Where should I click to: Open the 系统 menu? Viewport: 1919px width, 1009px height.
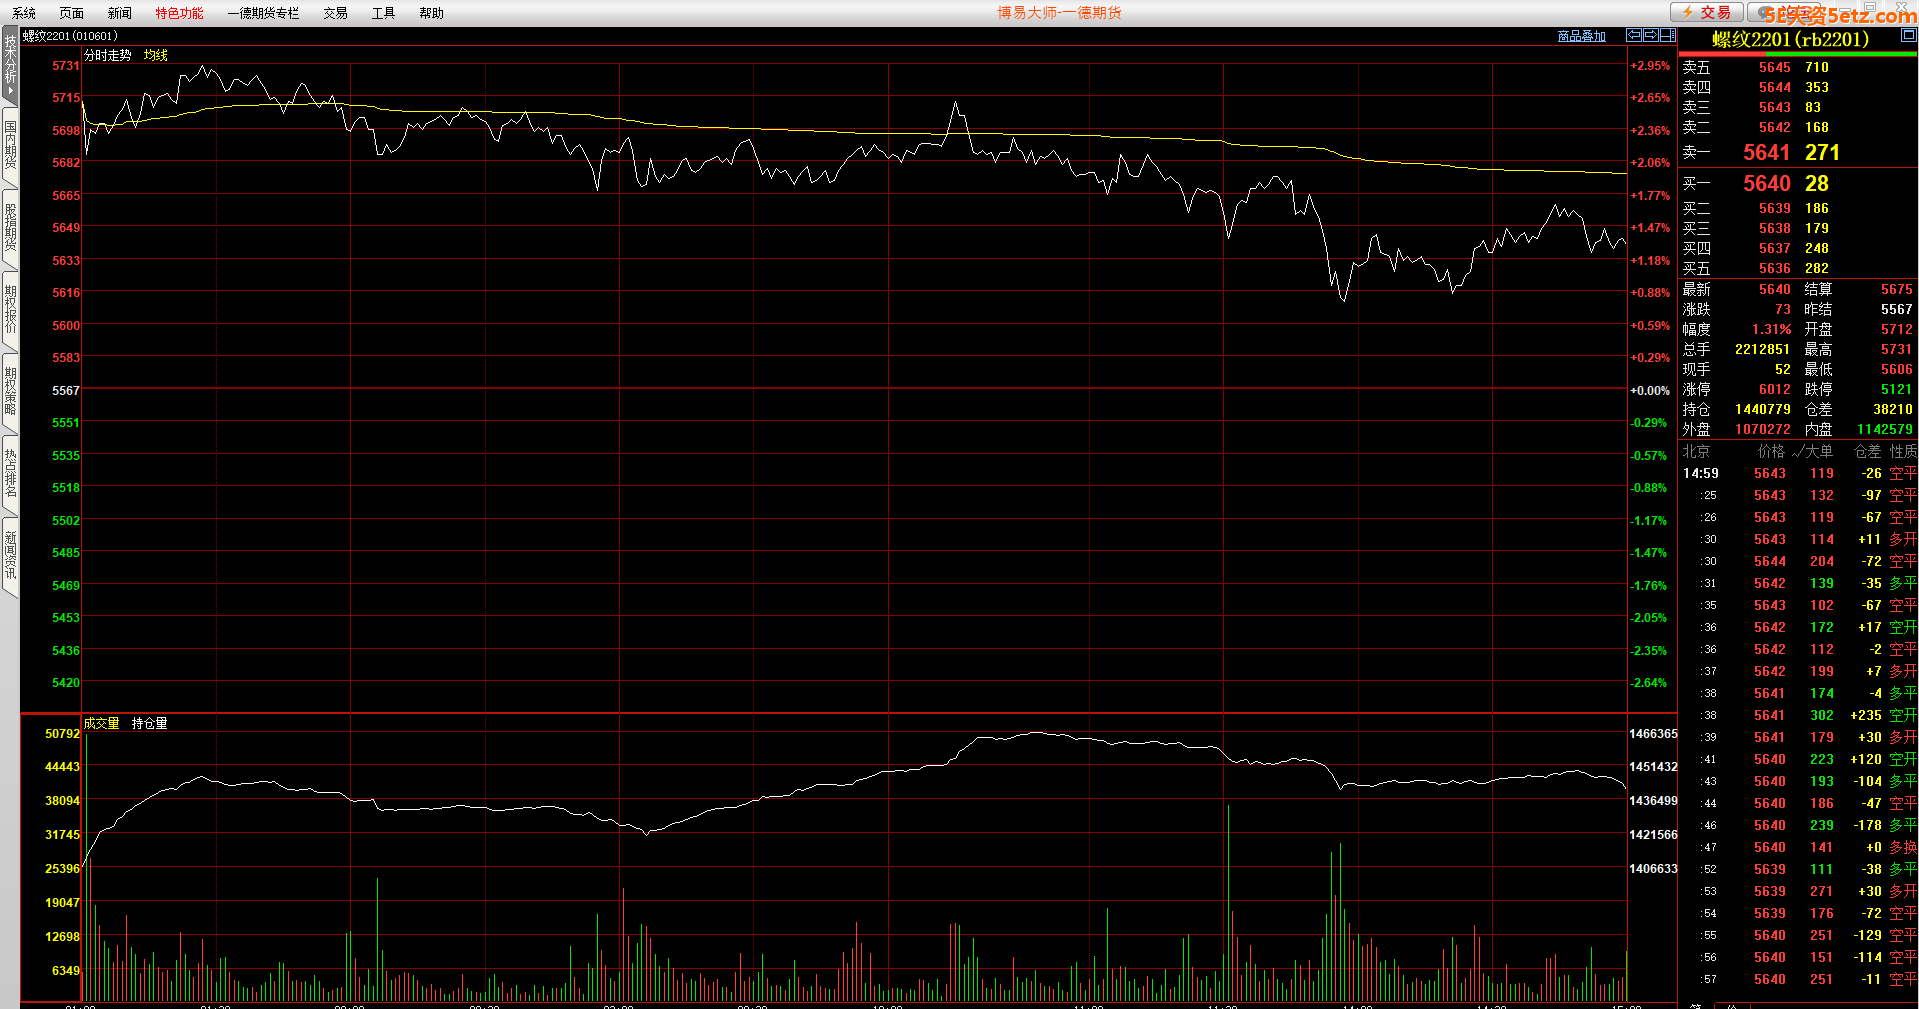pyautogui.click(x=24, y=13)
